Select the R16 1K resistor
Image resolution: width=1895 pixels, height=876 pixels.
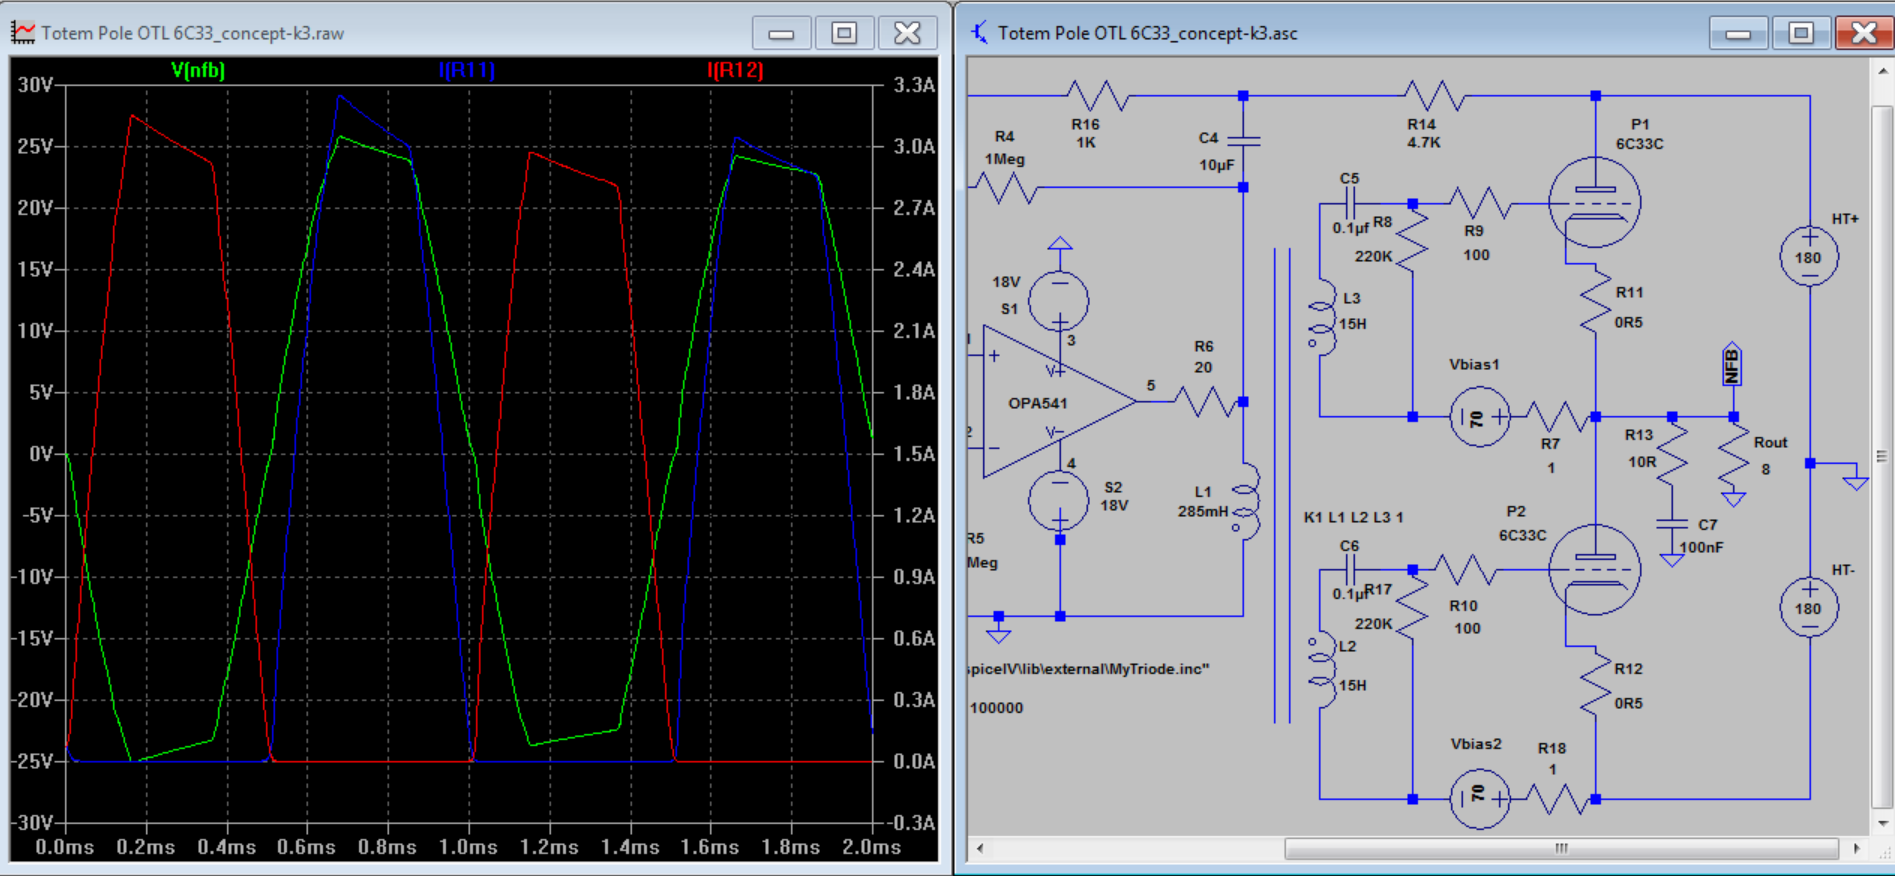click(x=1098, y=96)
